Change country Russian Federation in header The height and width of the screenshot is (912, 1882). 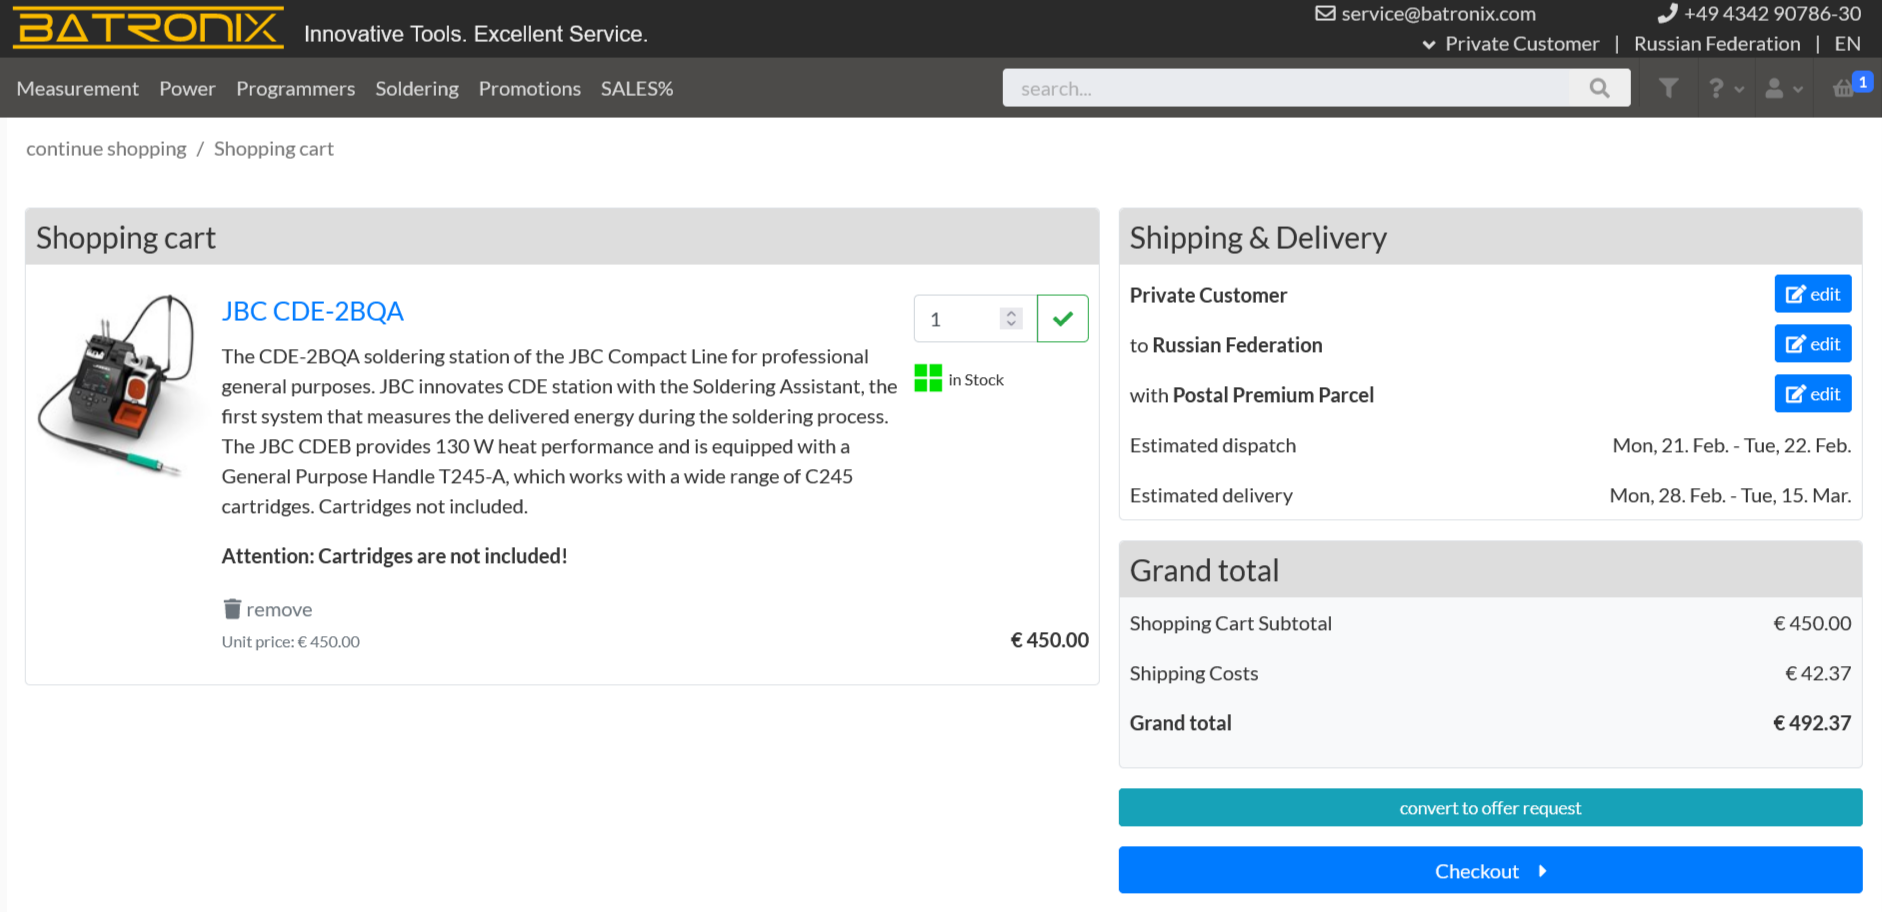(1717, 44)
